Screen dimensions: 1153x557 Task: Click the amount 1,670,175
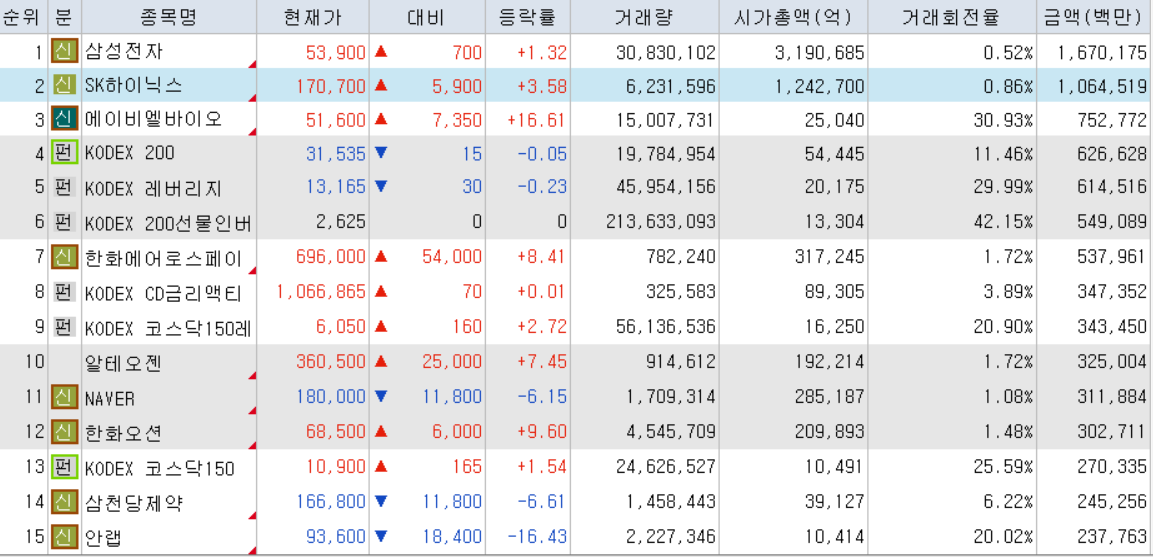(1102, 52)
